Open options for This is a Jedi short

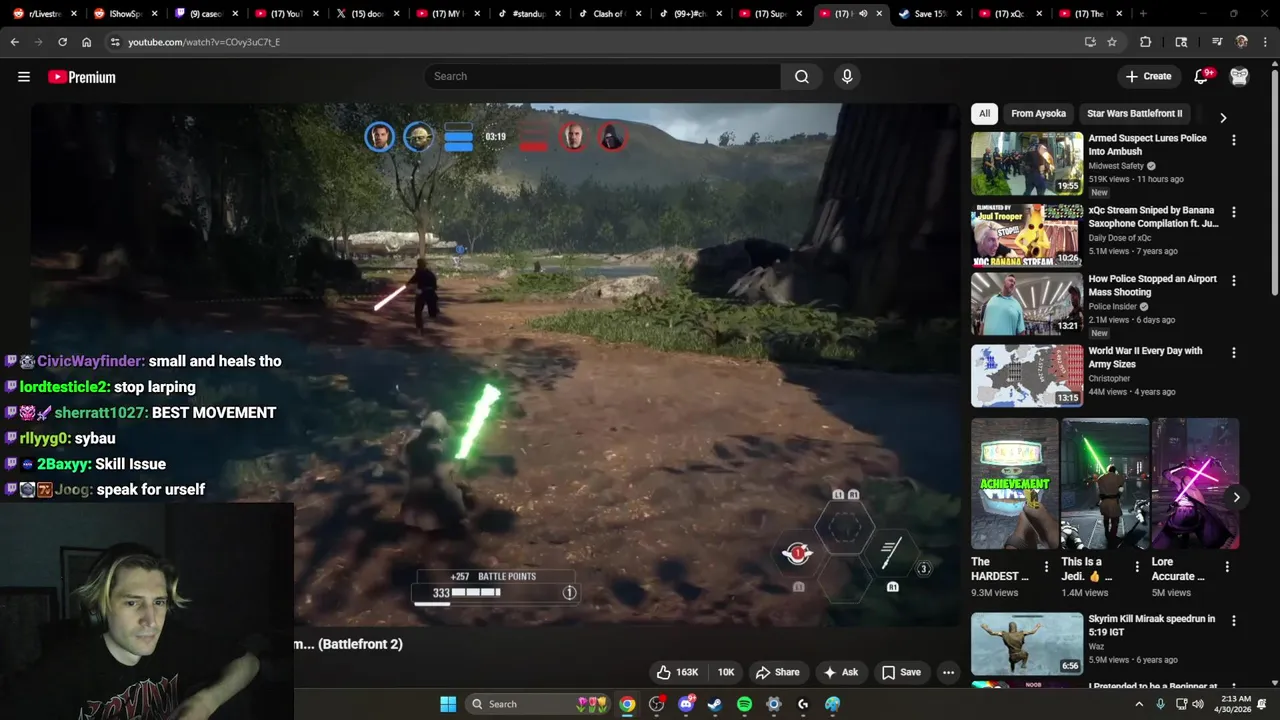point(1136,566)
